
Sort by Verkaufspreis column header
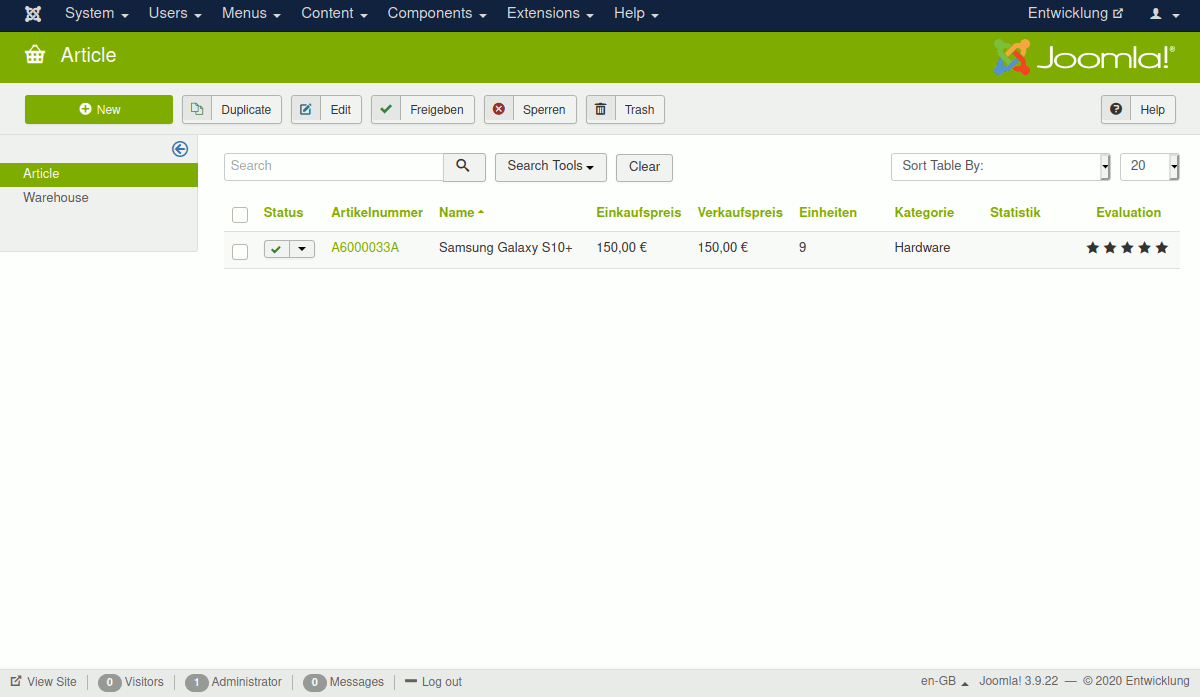coord(740,213)
